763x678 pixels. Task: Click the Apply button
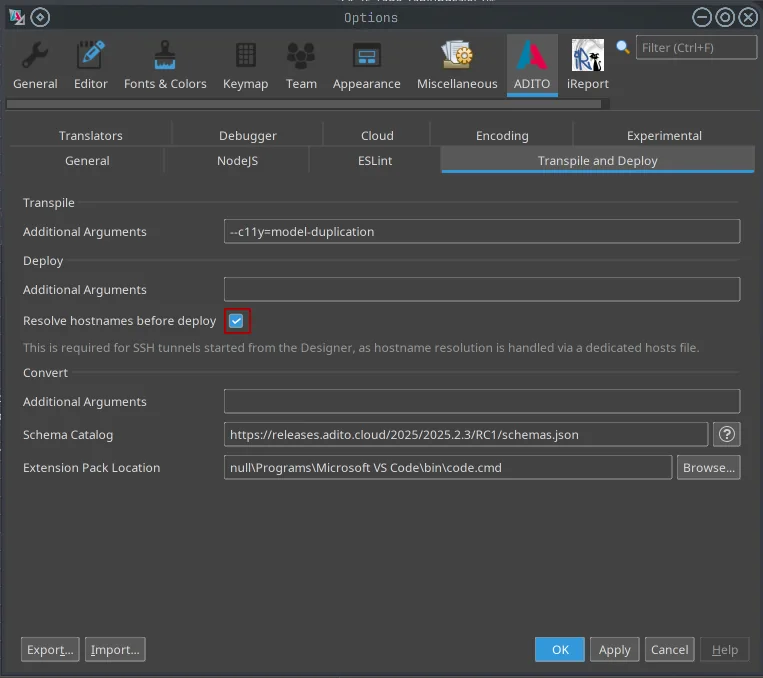click(615, 649)
